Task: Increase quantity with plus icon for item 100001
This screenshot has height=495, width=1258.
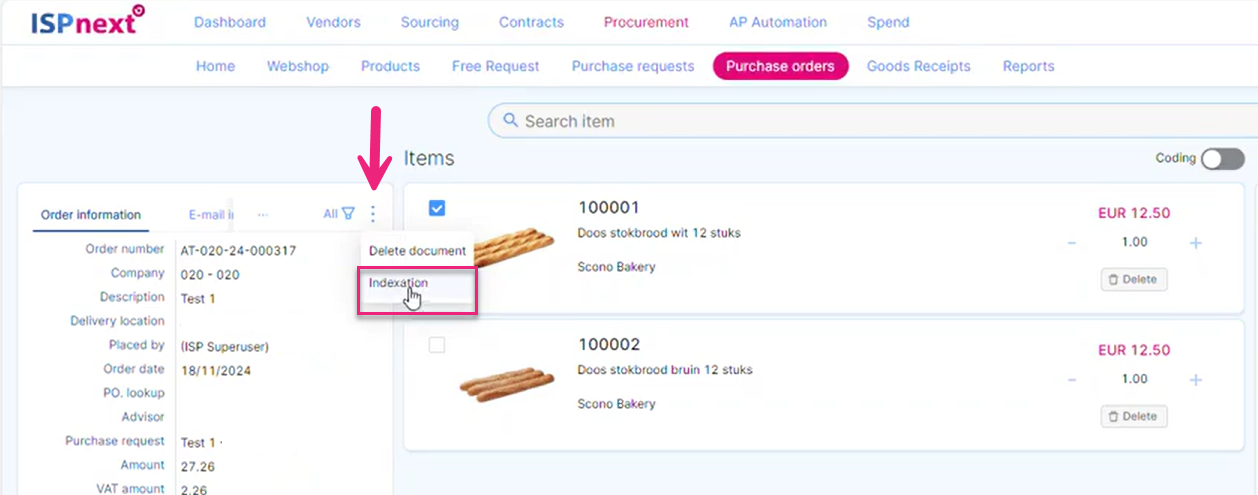Action: click(x=1196, y=243)
